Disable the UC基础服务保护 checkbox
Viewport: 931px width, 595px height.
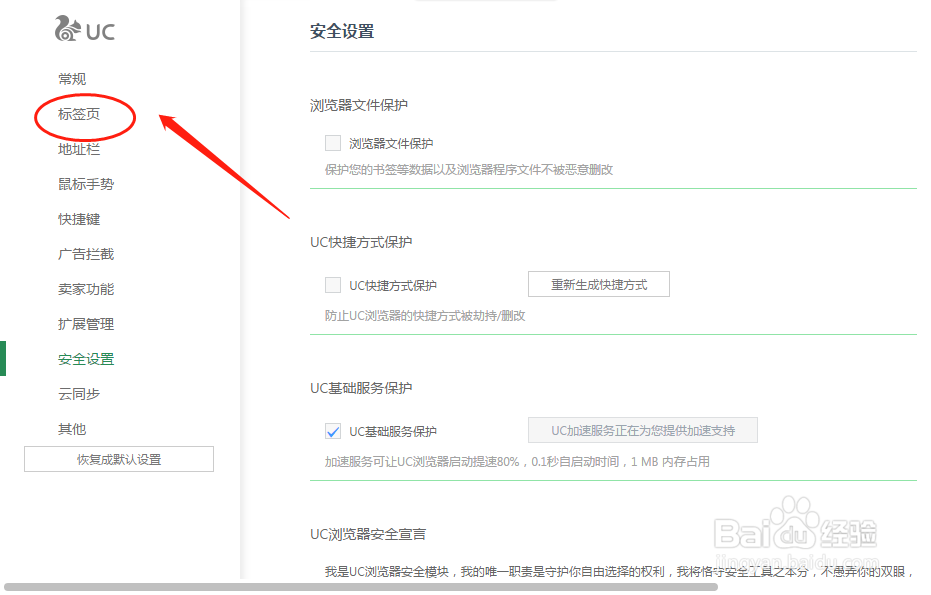coord(332,431)
